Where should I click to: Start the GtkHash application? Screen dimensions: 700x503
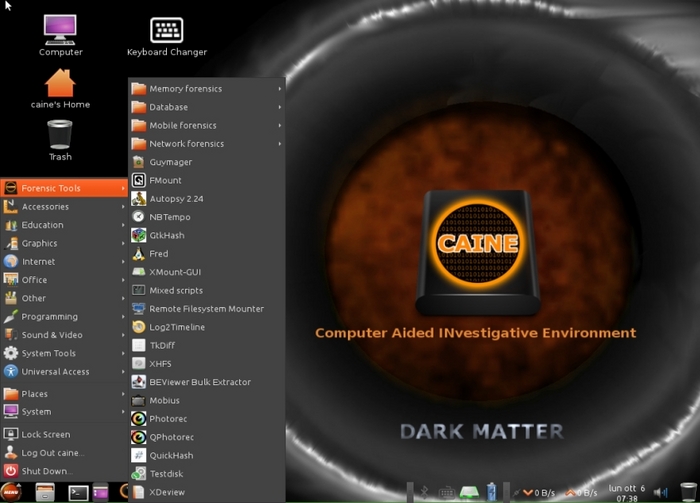pyautogui.click(x=166, y=236)
